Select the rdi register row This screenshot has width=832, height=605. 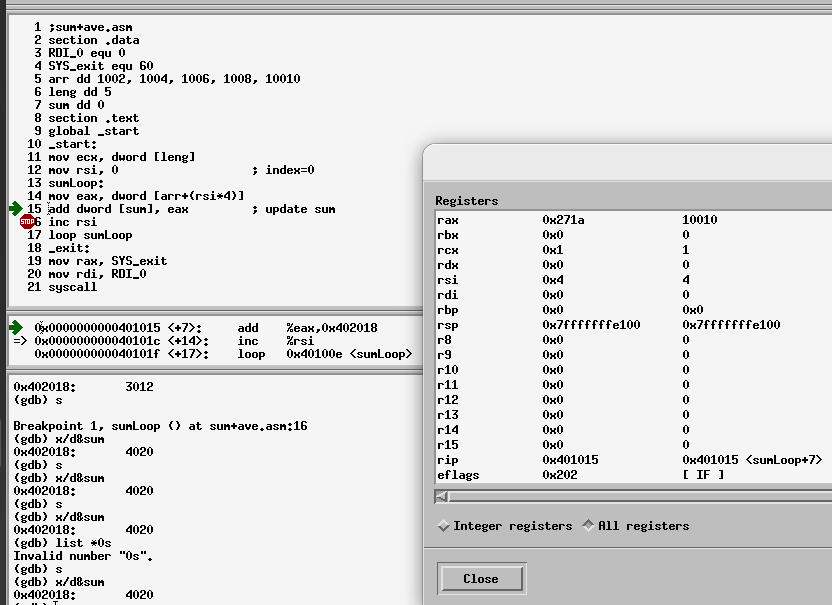click(x=634, y=295)
